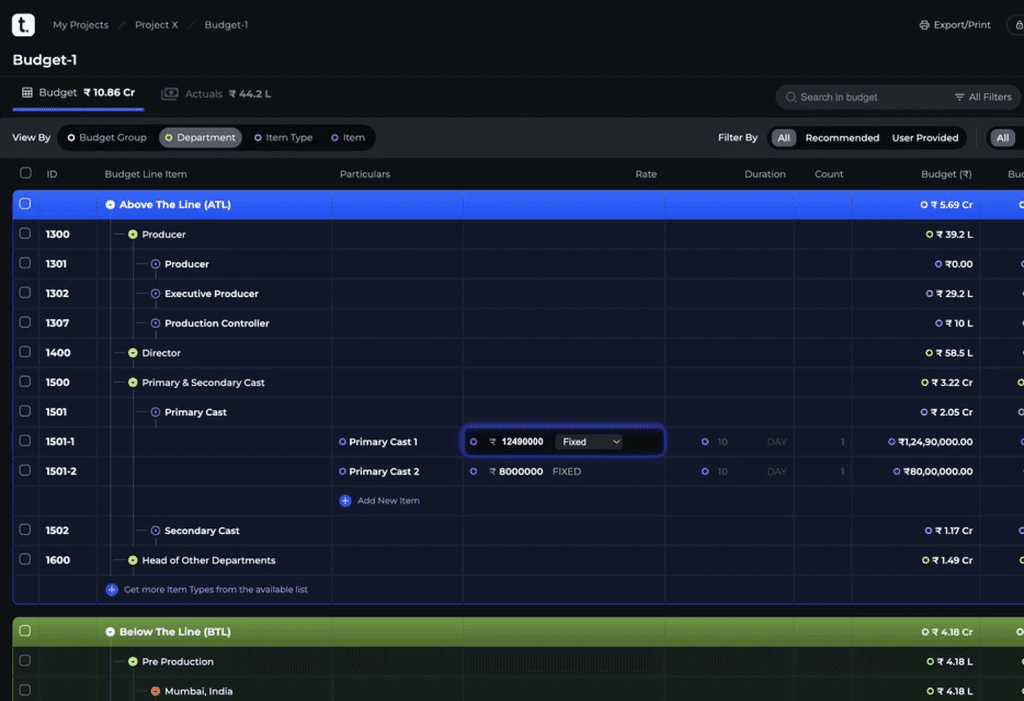This screenshot has width=1024, height=701.
Task: Switch to the Actuals tab
Action: coord(216,93)
